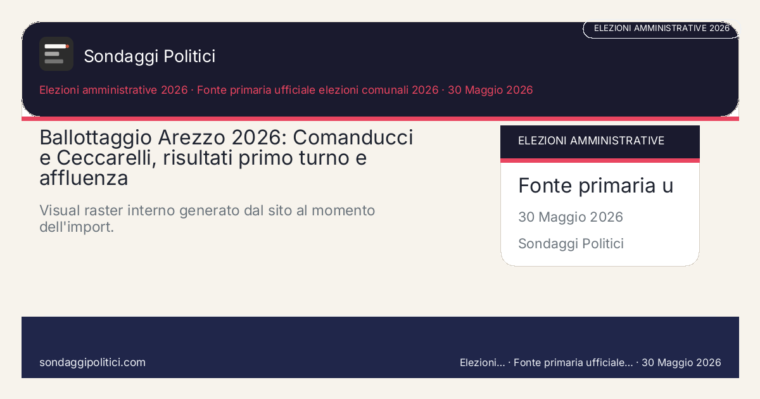Click Sondaggi Politici author in card
Viewport: 760px width, 399px height.
(571, 243)
